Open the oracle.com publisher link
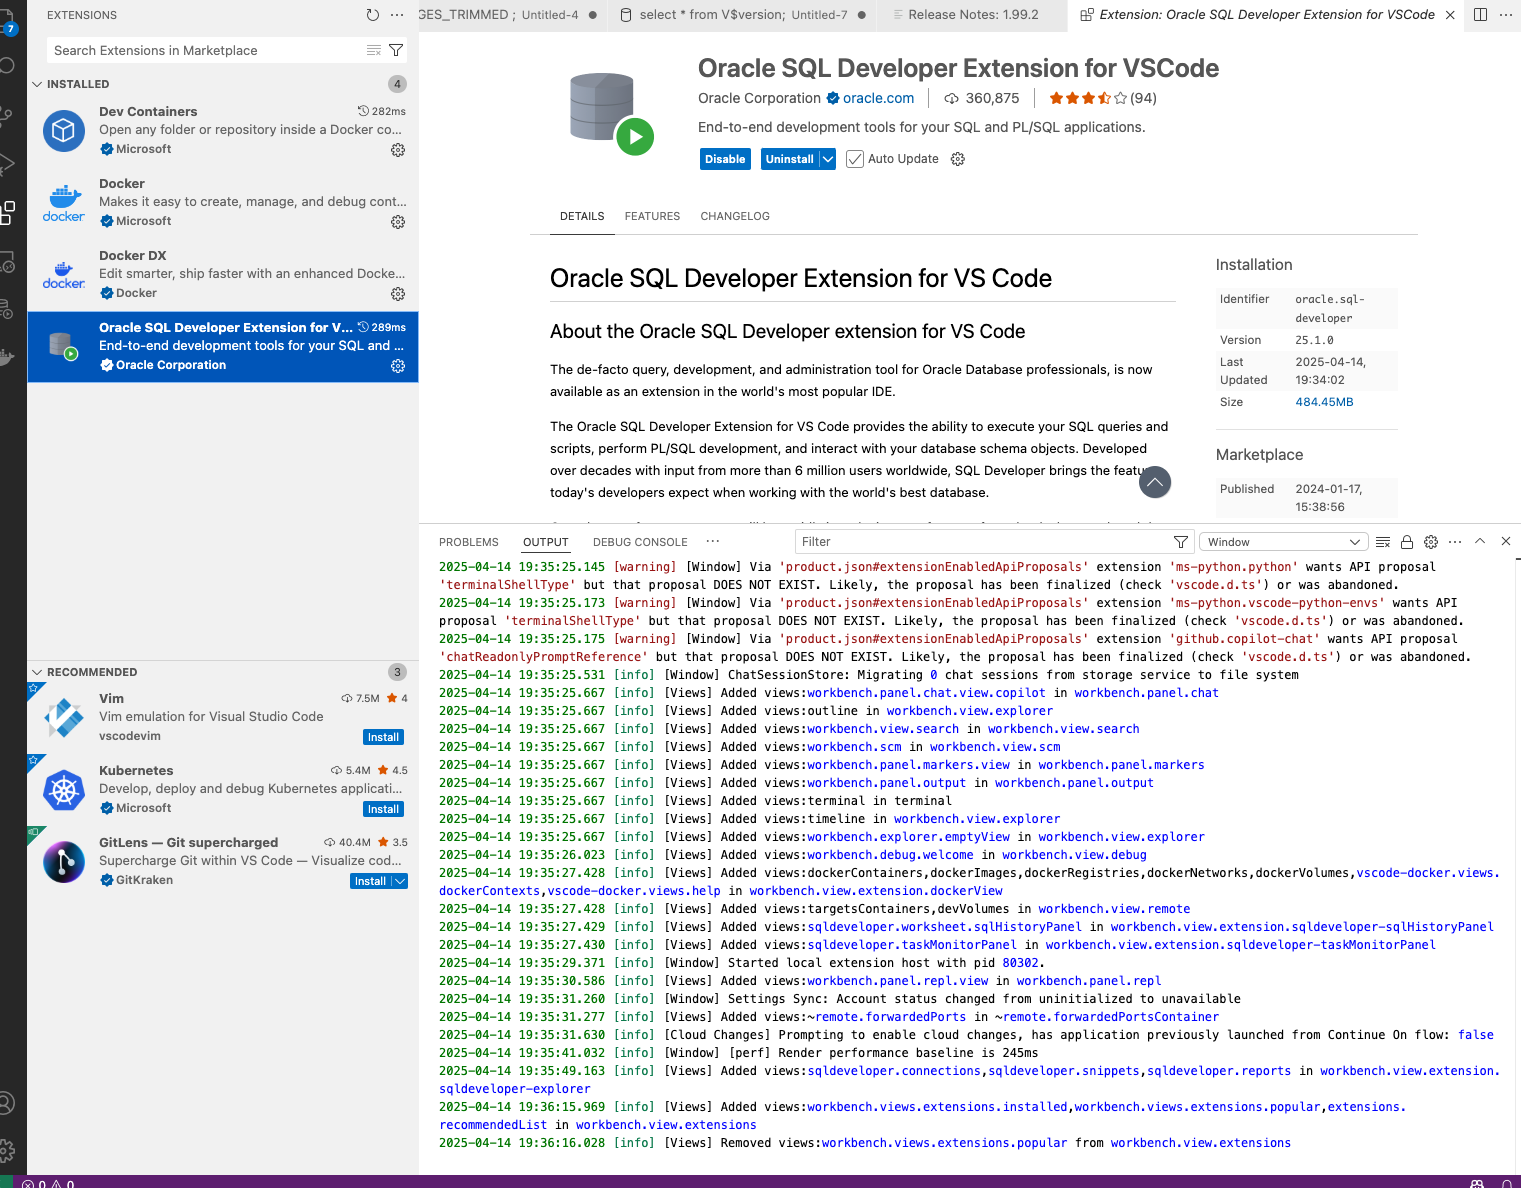 [878, 98]
